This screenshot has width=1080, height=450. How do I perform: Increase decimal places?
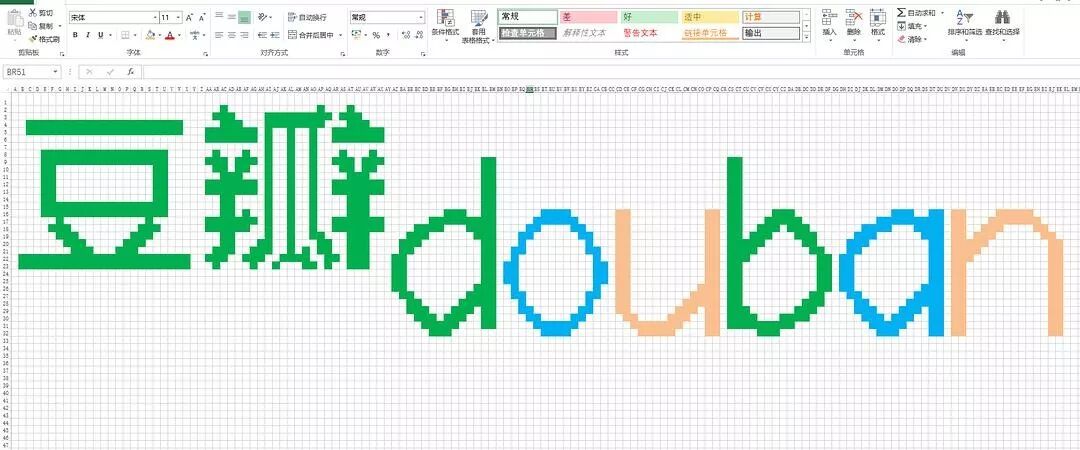(406, 35)
